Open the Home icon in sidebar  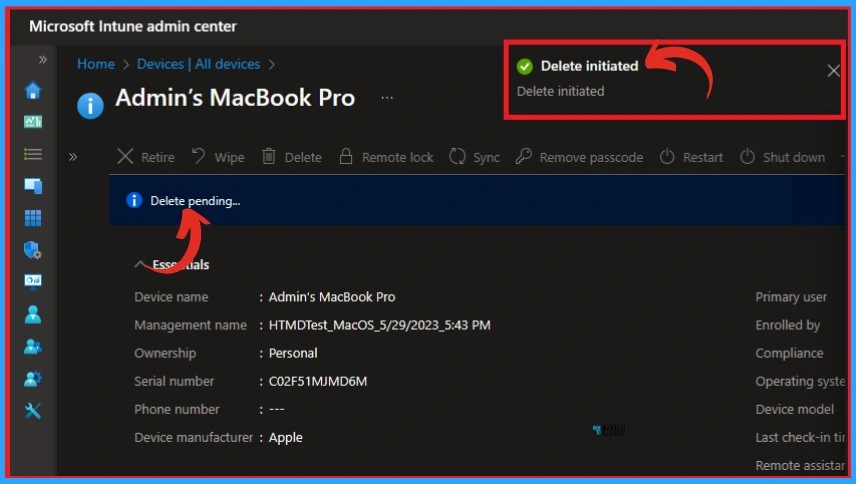(33, 91)
